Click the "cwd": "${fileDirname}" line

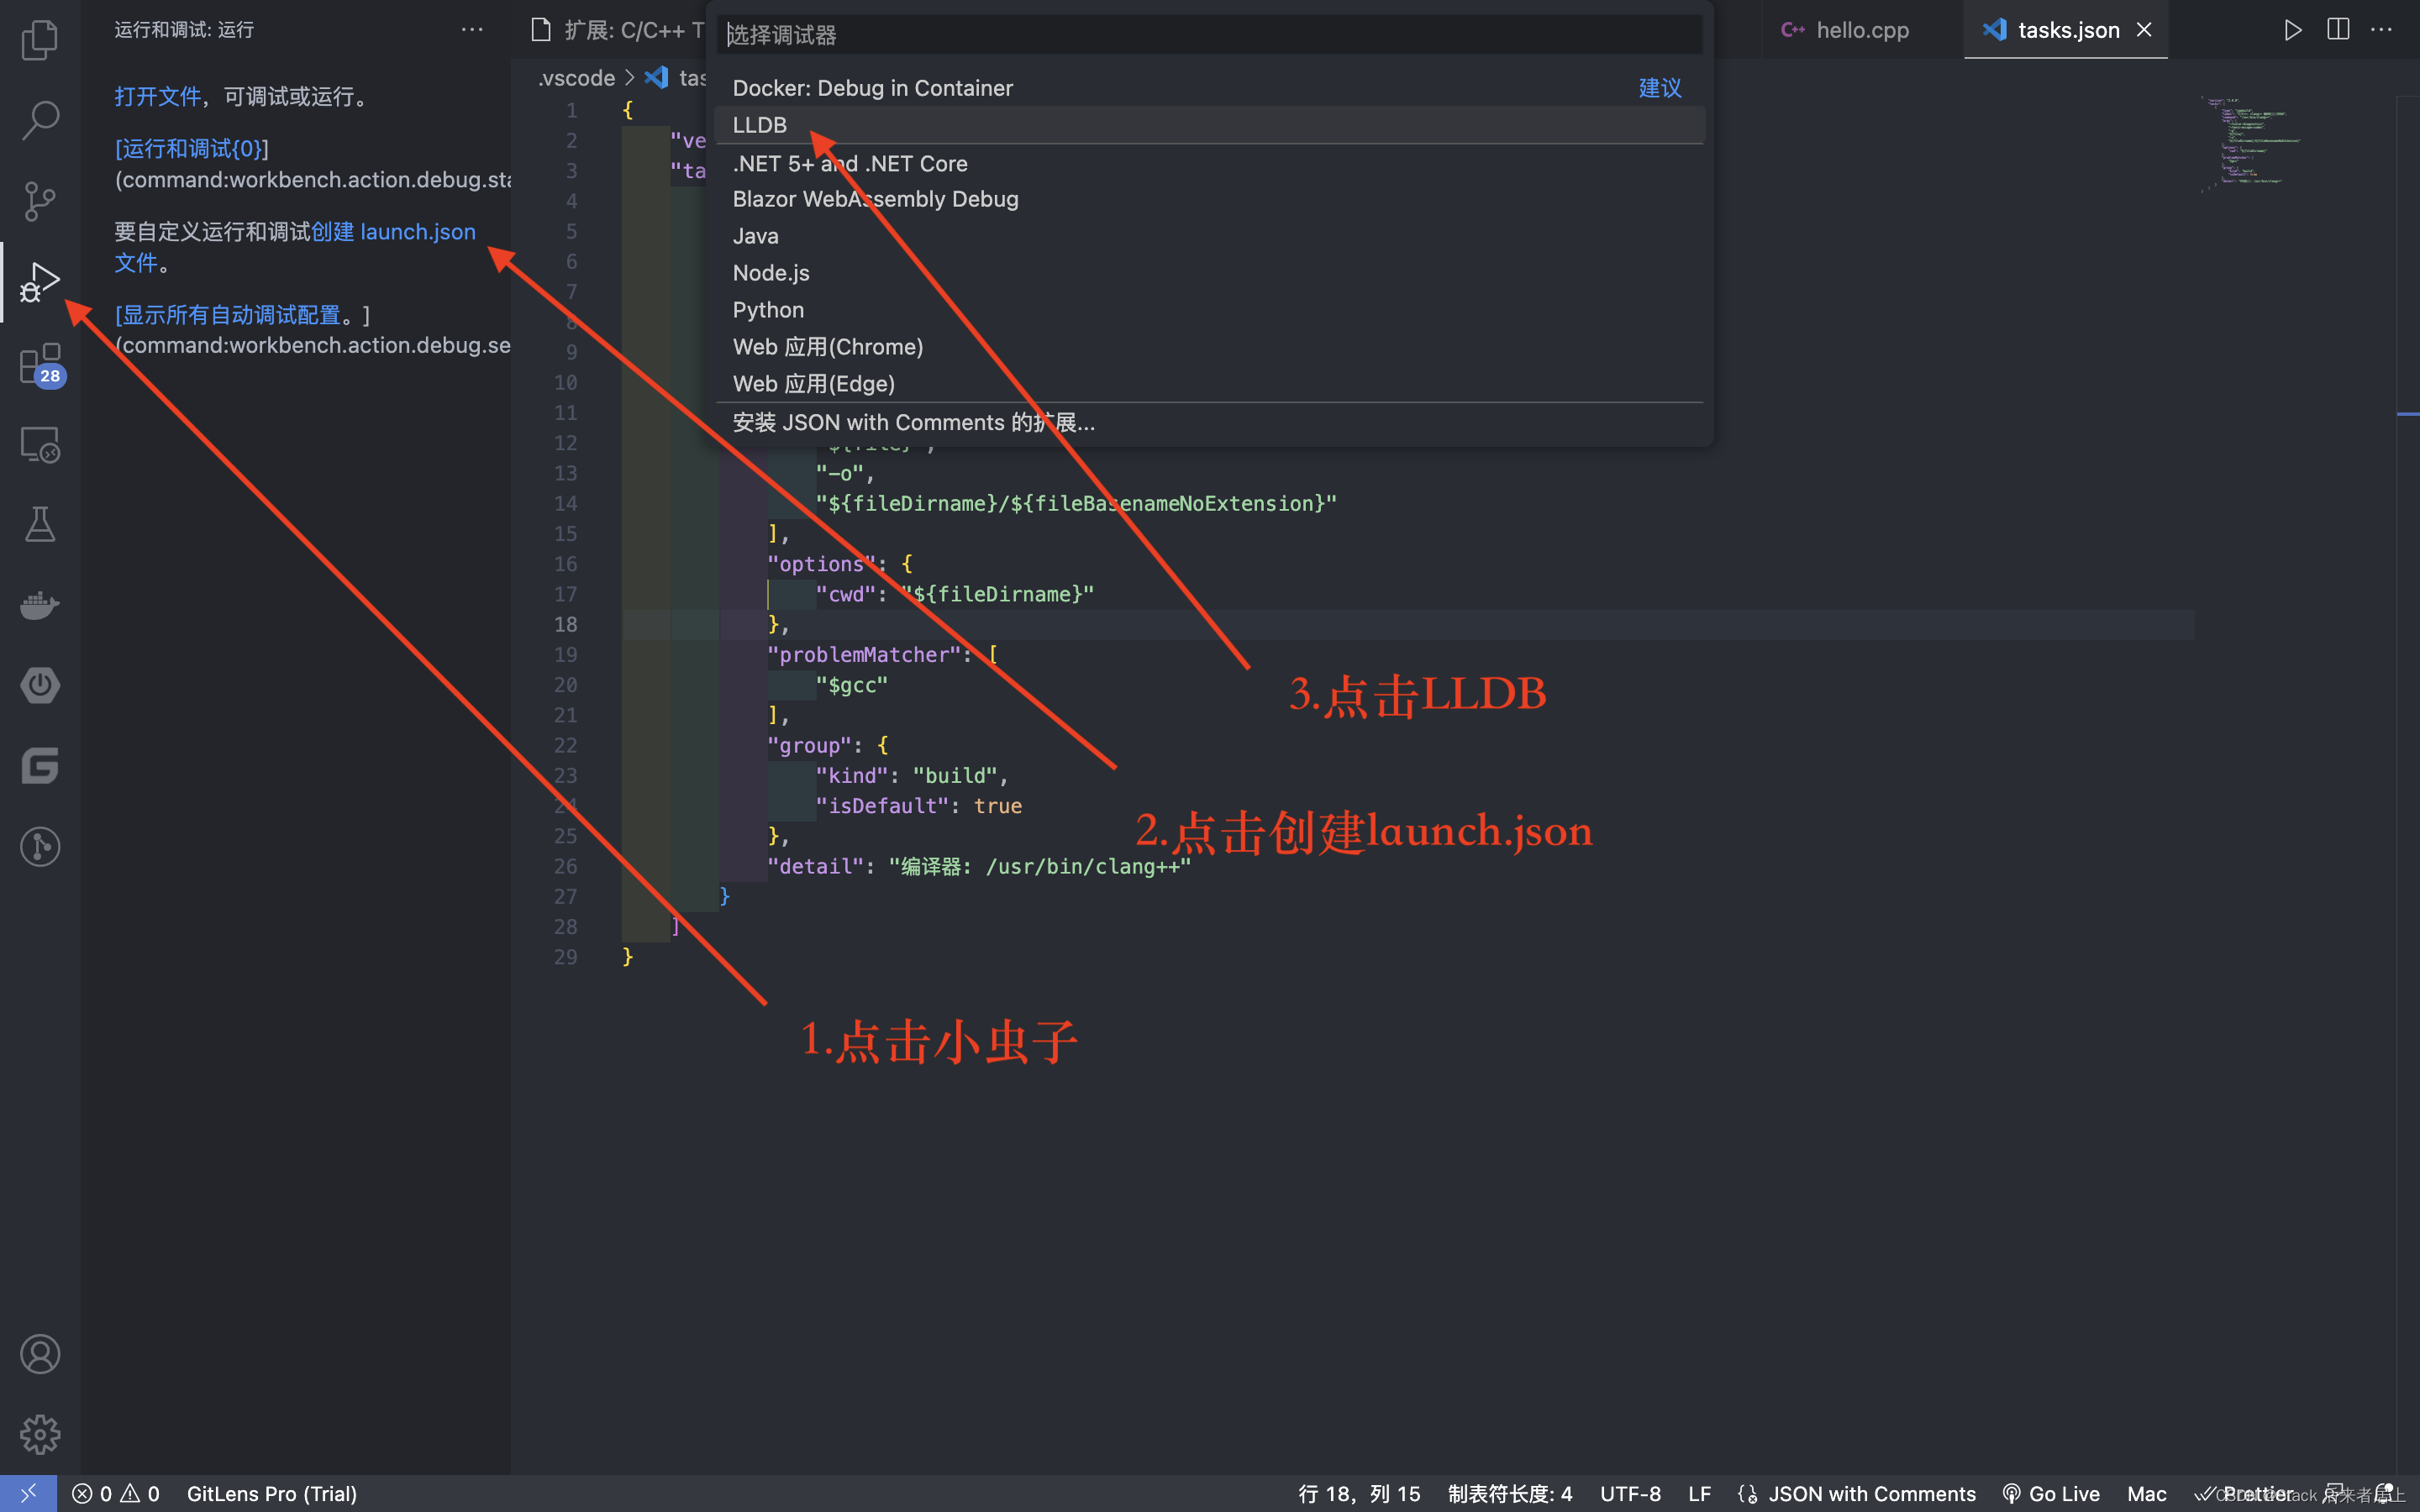tap(955, 594)
